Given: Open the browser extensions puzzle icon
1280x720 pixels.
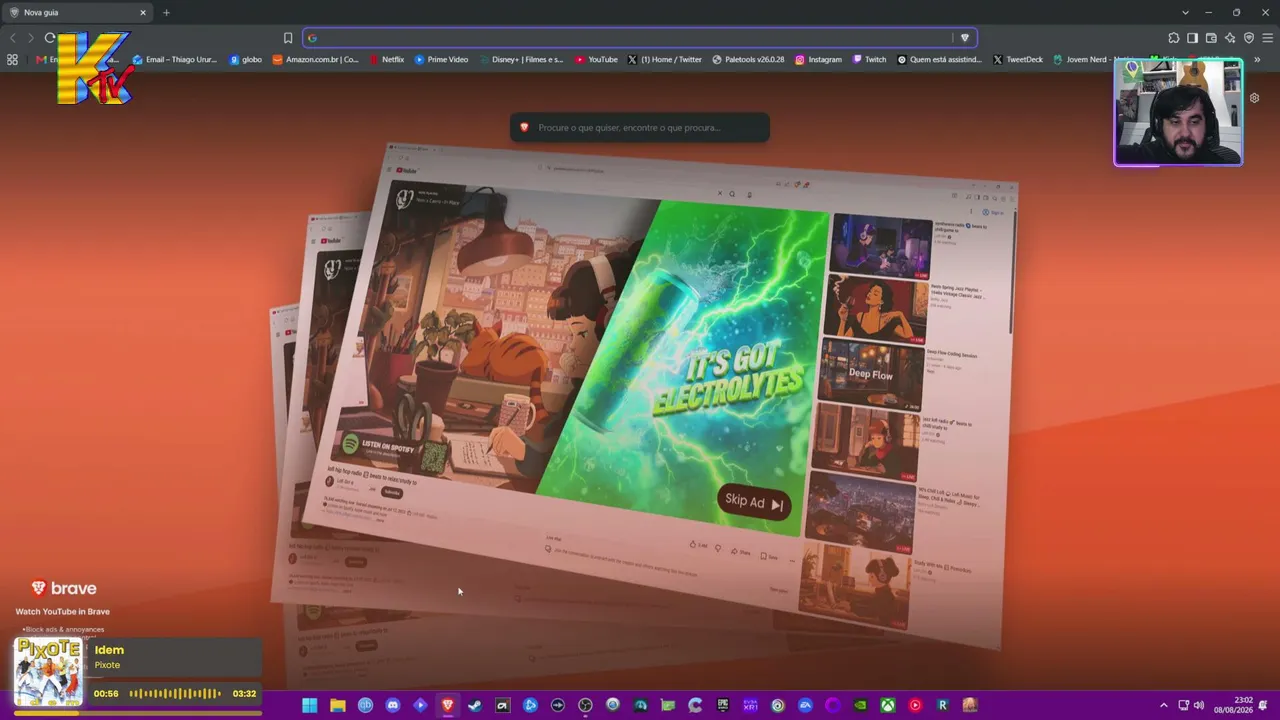Looking at the screenshot, I should (x=1174, y=38).
